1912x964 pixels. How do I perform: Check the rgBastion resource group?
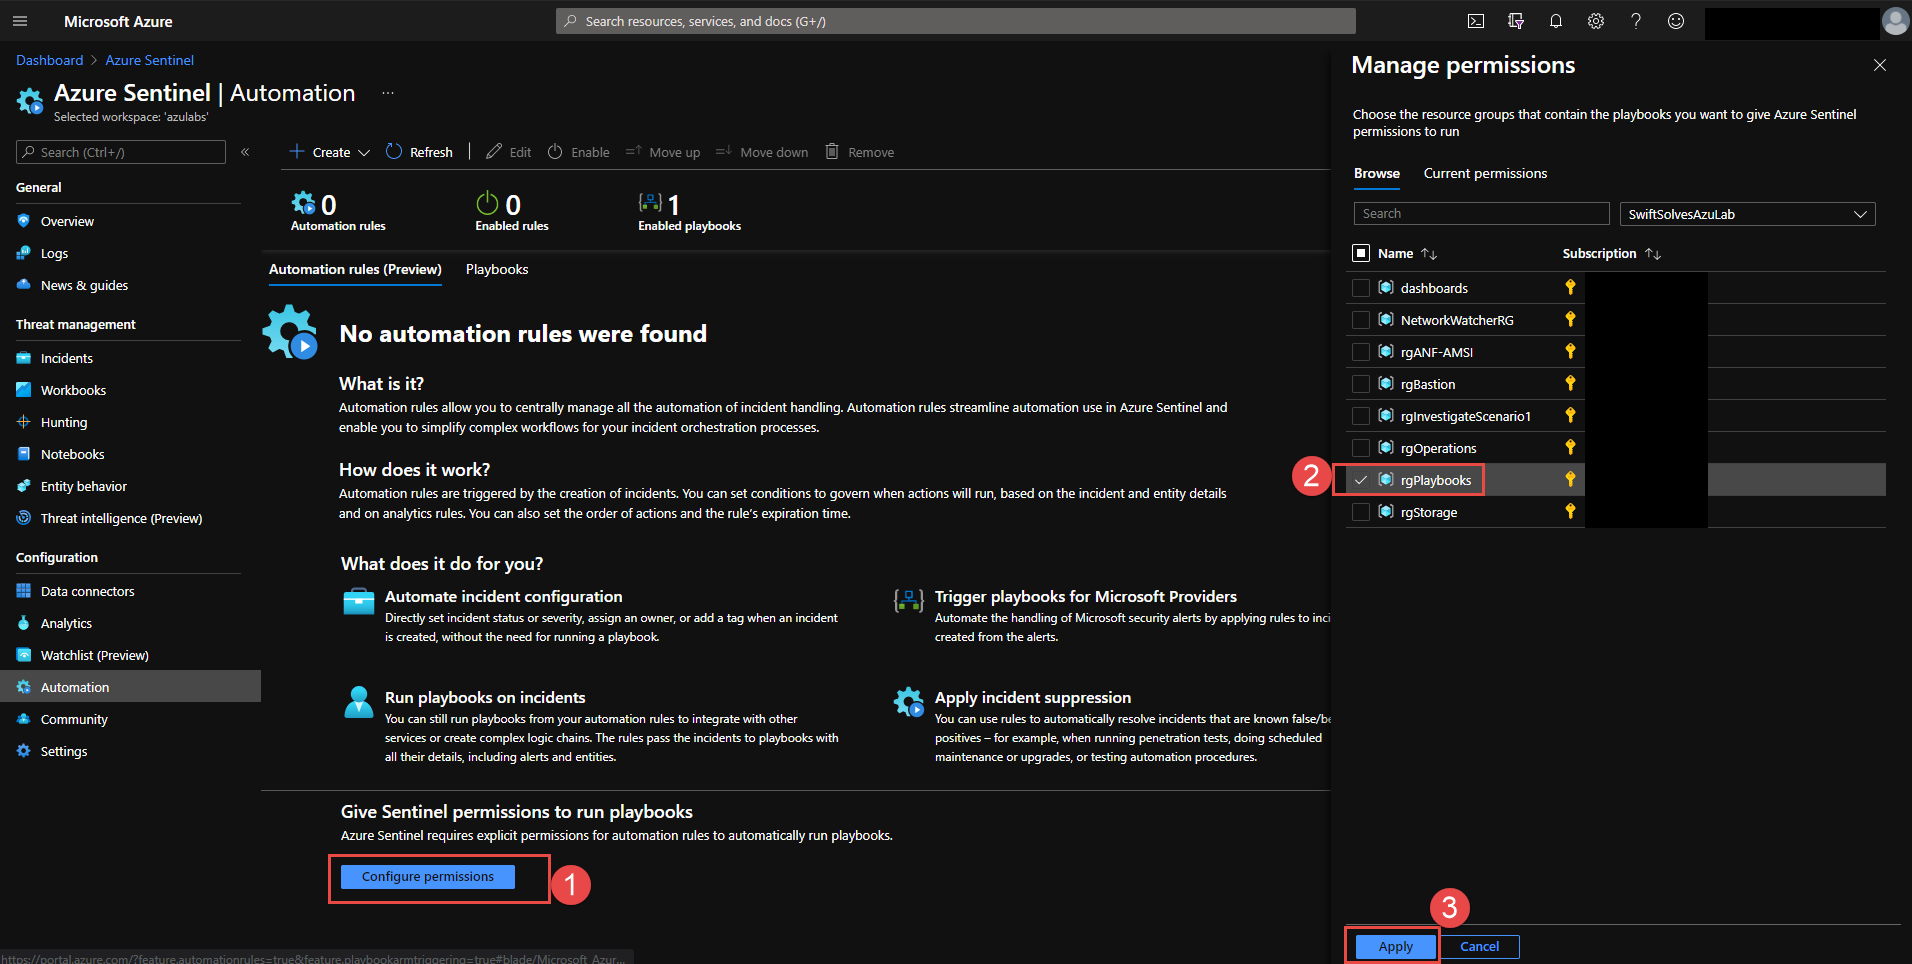tap(1361, 384)
